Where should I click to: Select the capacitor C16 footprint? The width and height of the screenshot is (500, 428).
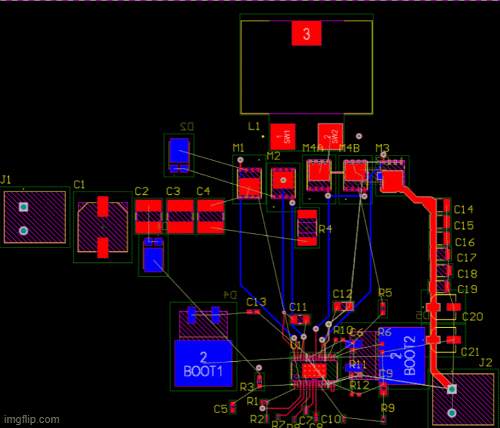(443, 238)
